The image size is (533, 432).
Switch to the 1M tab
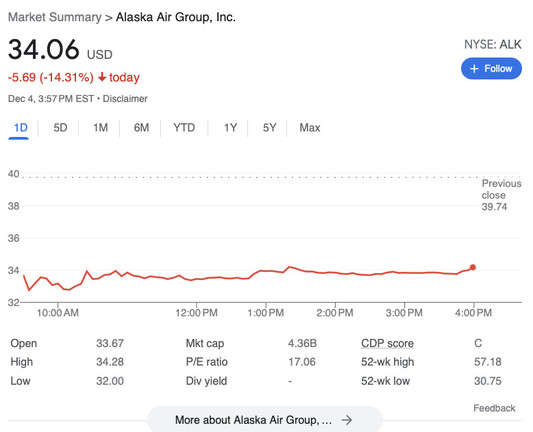[x=101, y=128]
